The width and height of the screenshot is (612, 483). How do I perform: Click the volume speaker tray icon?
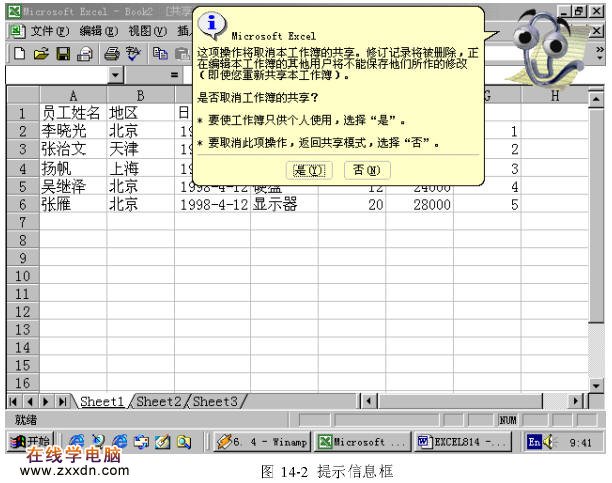click(548, 442)
